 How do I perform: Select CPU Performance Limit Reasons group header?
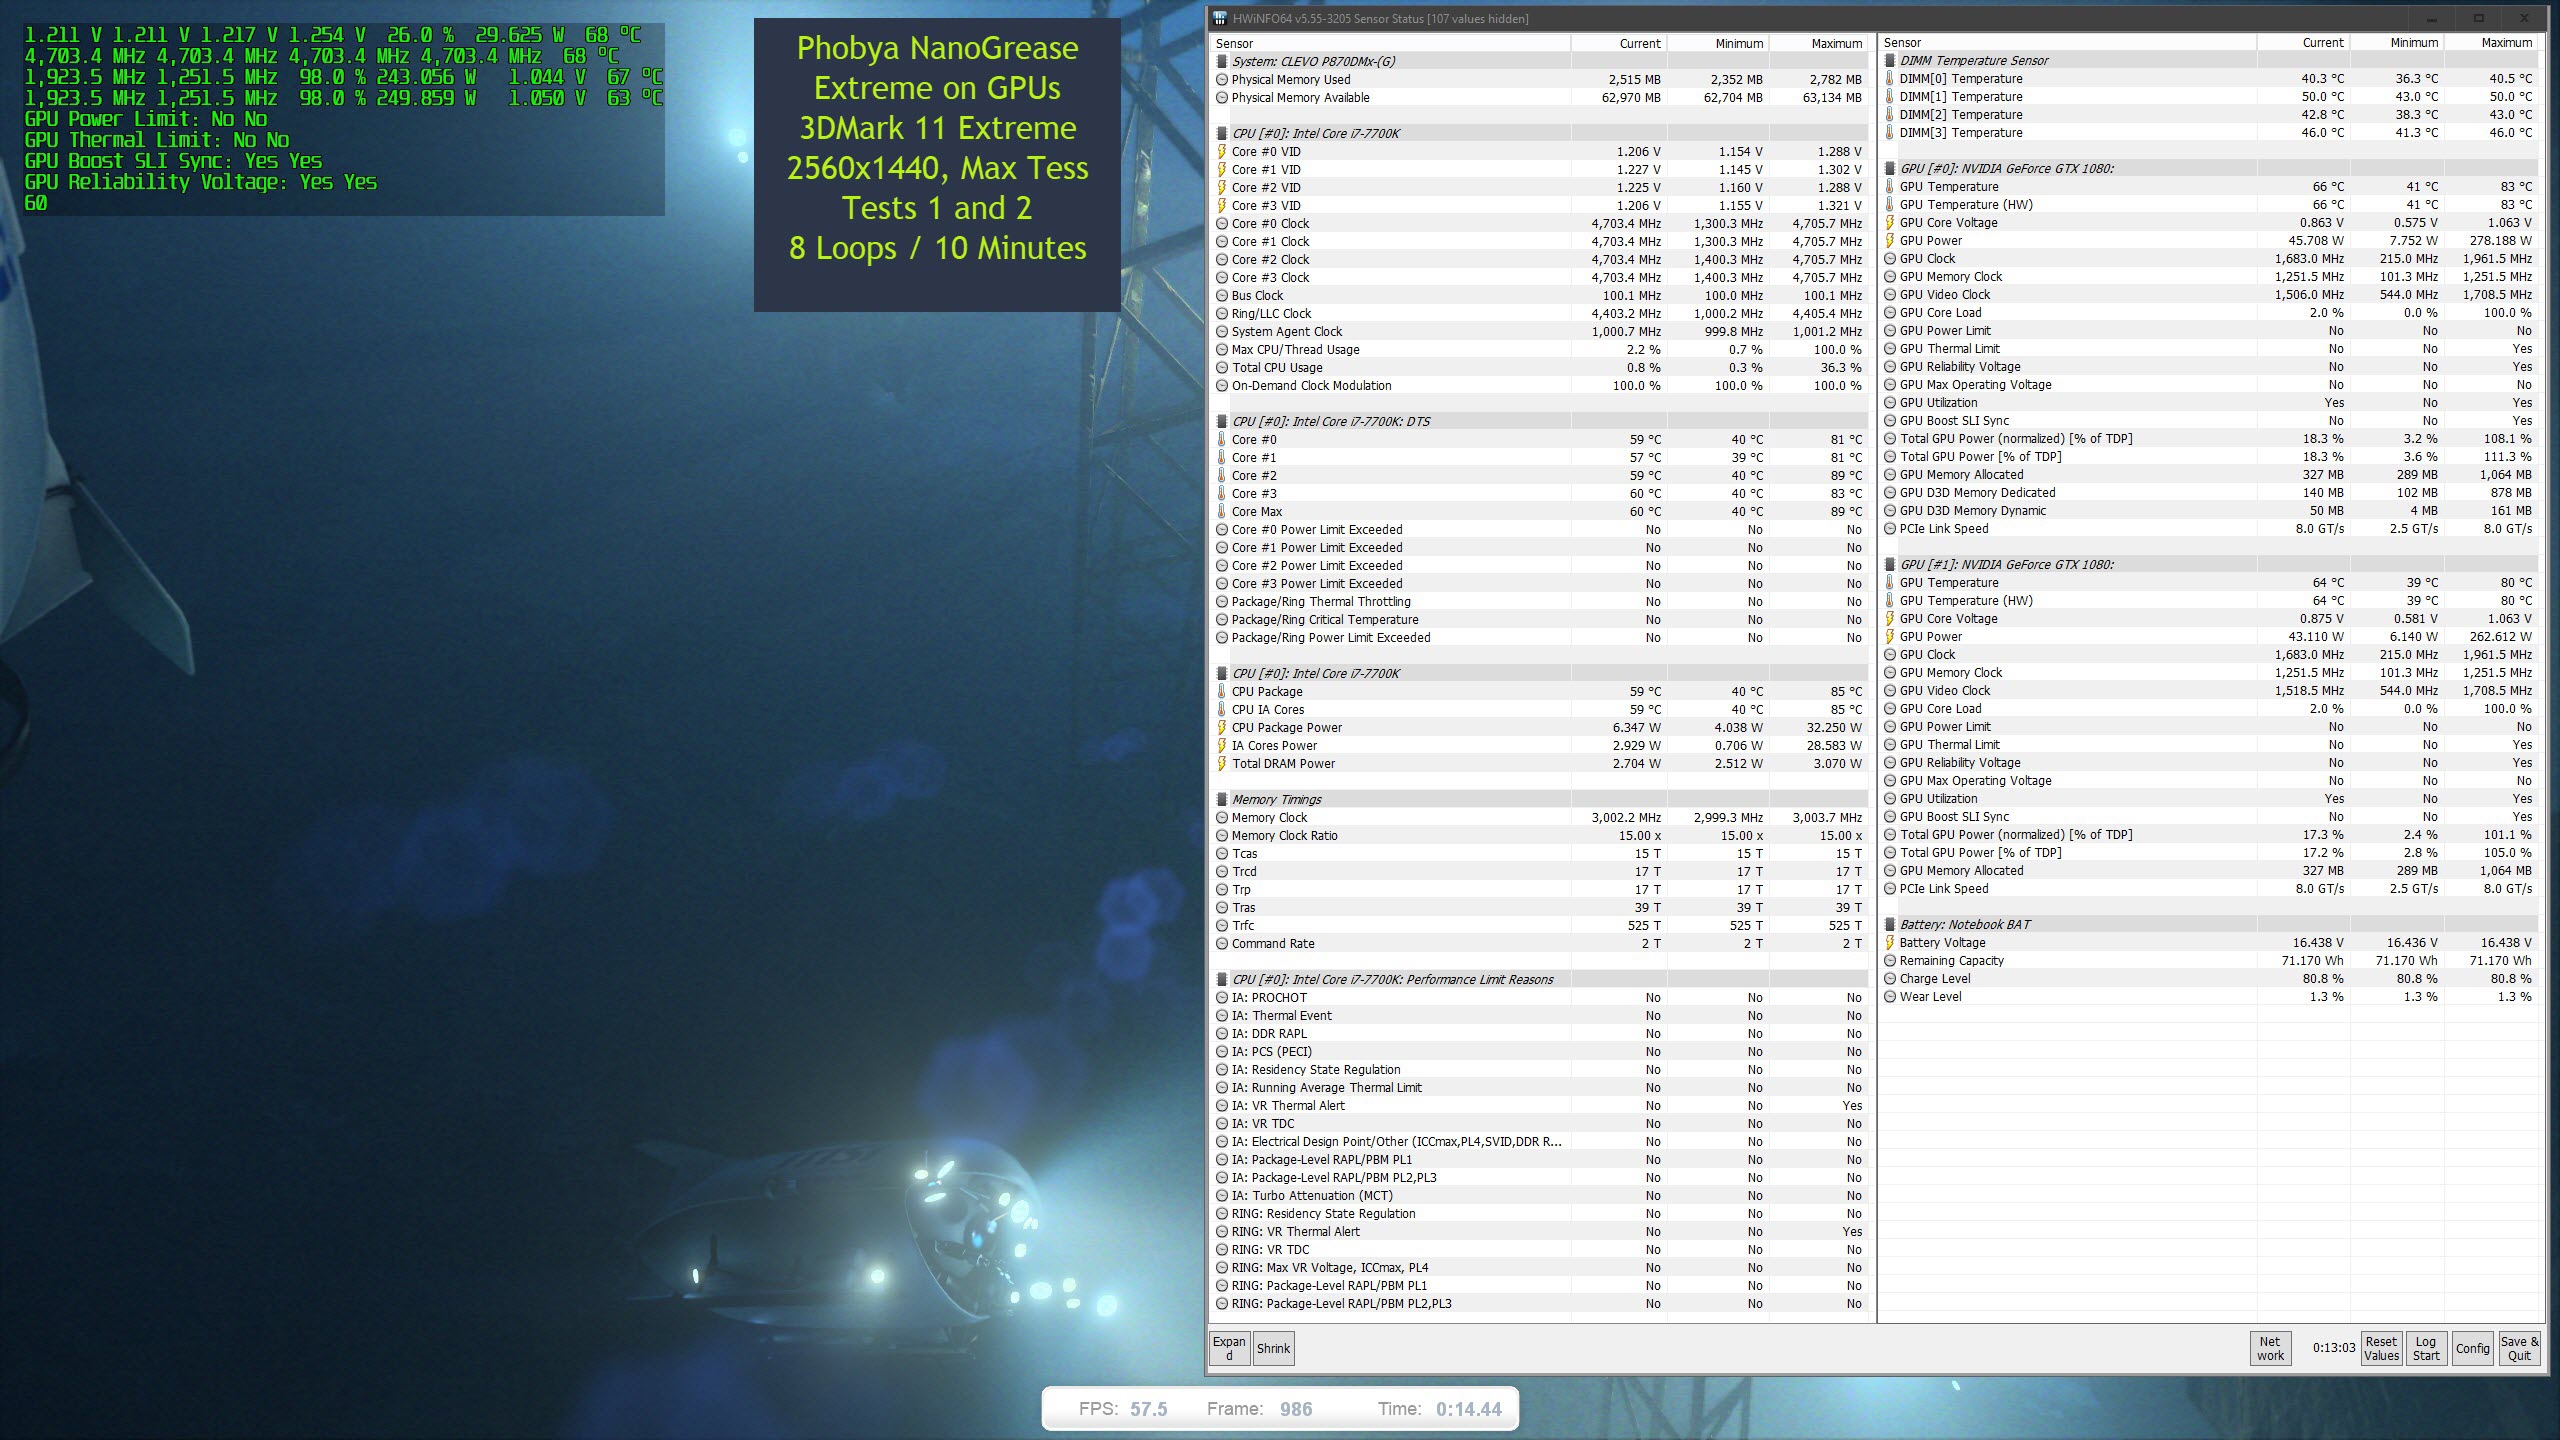pos(1392,980)
